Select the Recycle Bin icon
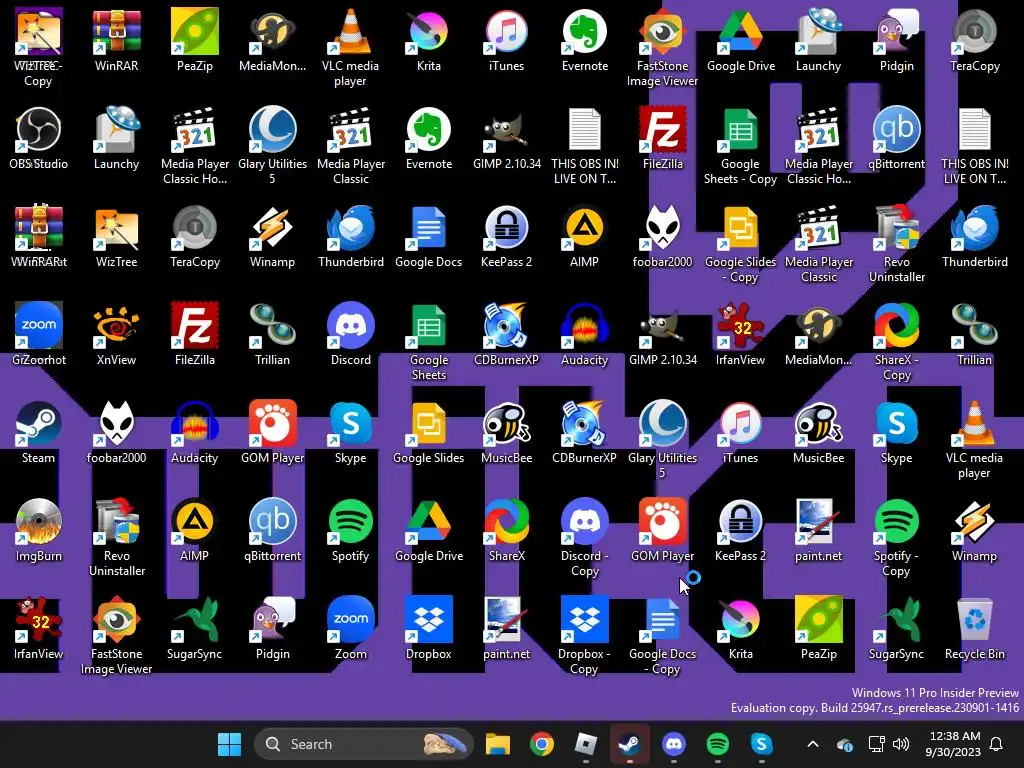 point(974,628)
